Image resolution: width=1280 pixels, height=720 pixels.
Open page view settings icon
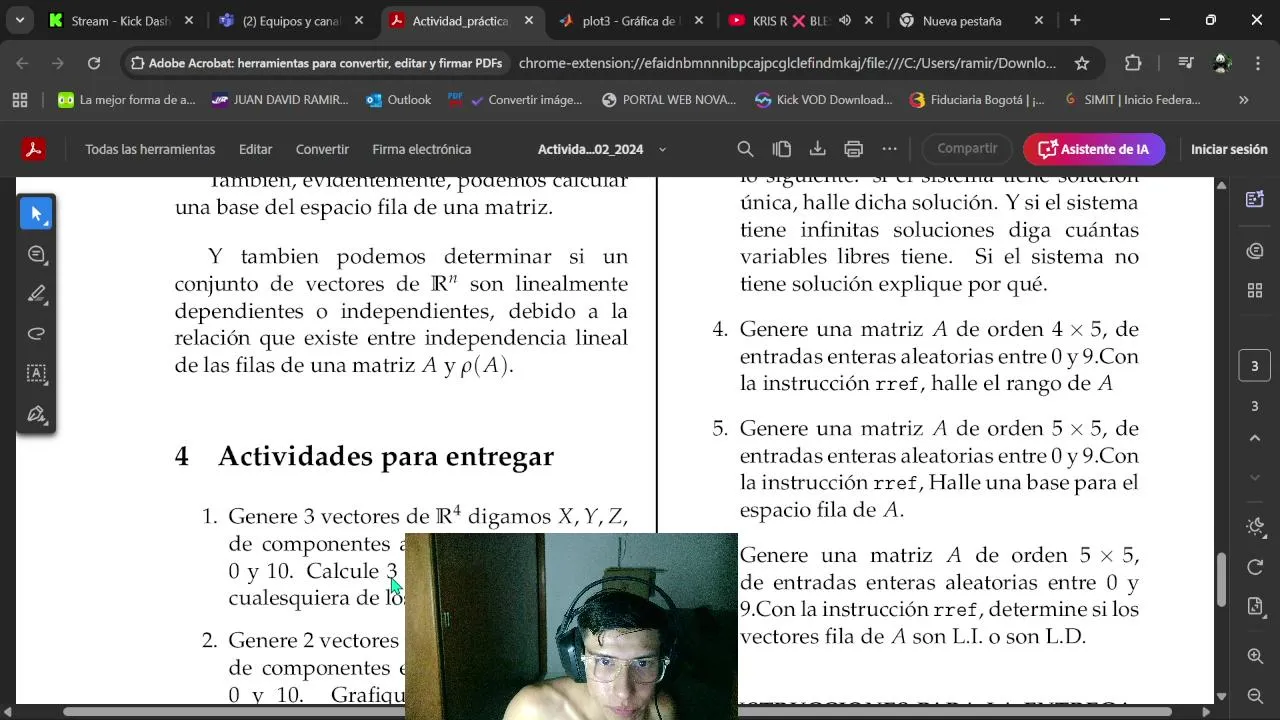pos(1255,607)
